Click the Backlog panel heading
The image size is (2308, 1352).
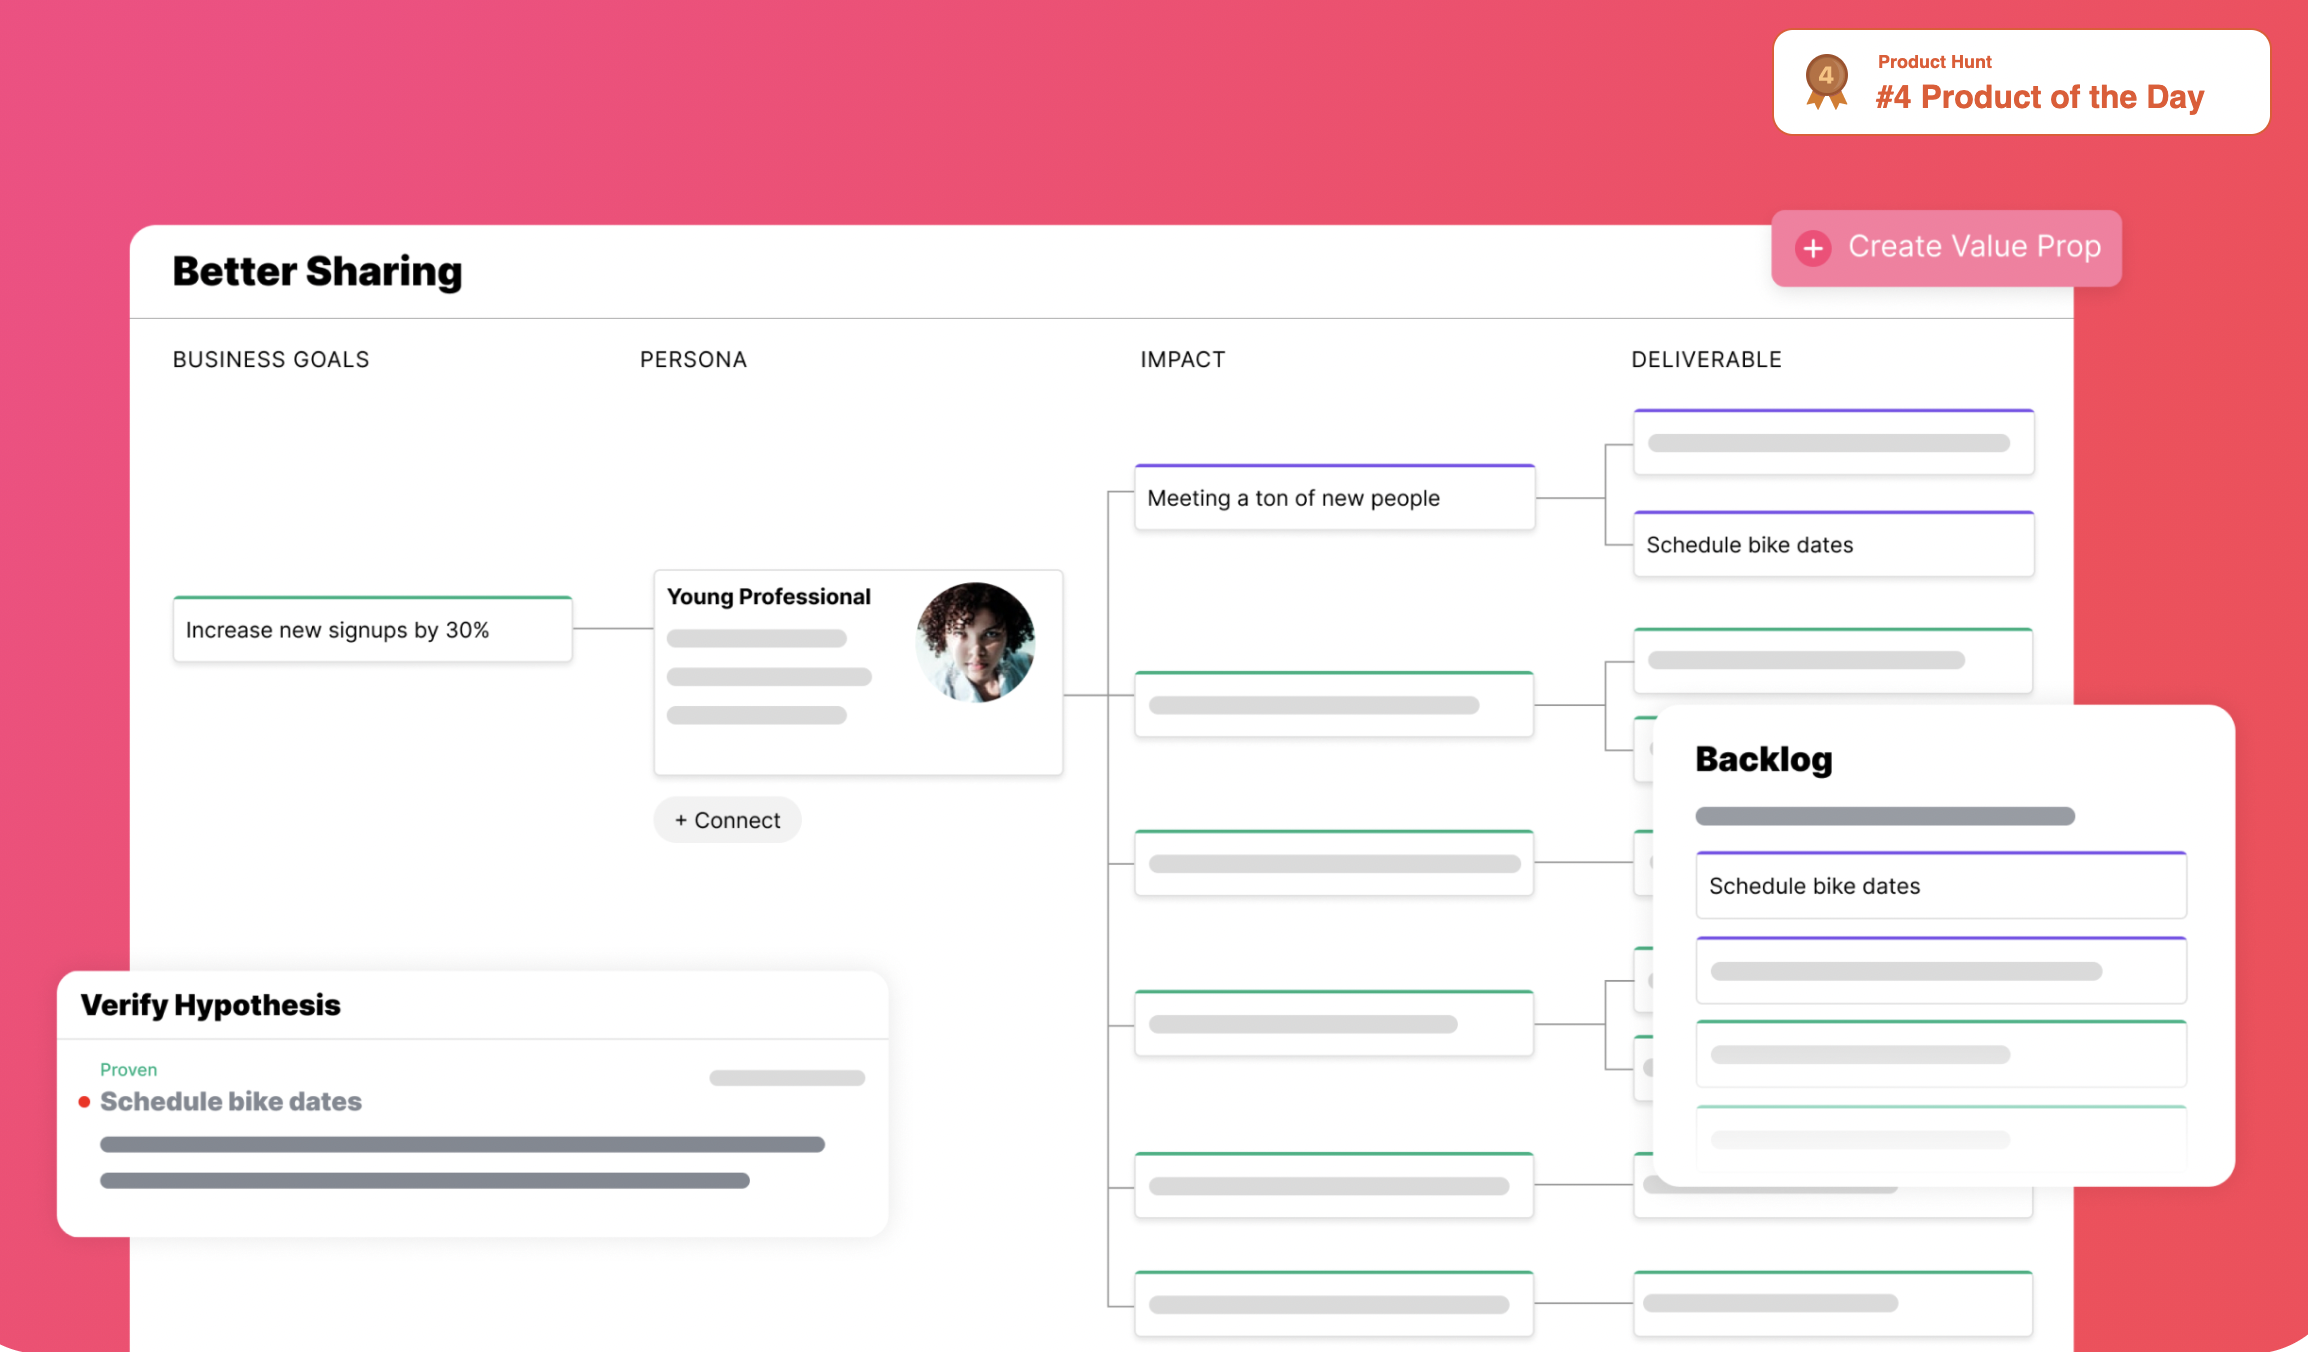point(1763,760)
